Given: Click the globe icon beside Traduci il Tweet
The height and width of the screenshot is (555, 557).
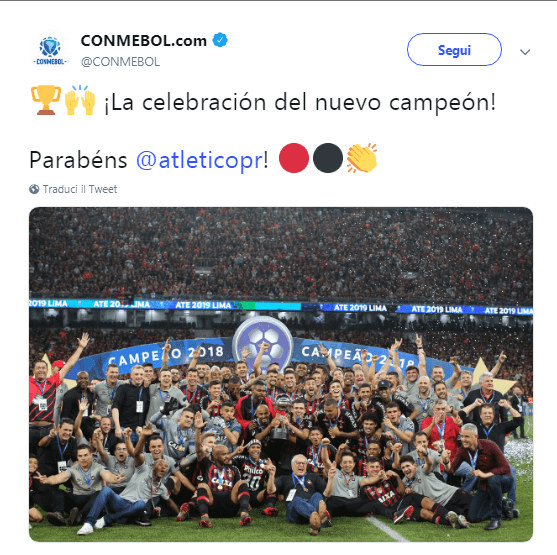Looking at the screenshot, I should point(34,189).
